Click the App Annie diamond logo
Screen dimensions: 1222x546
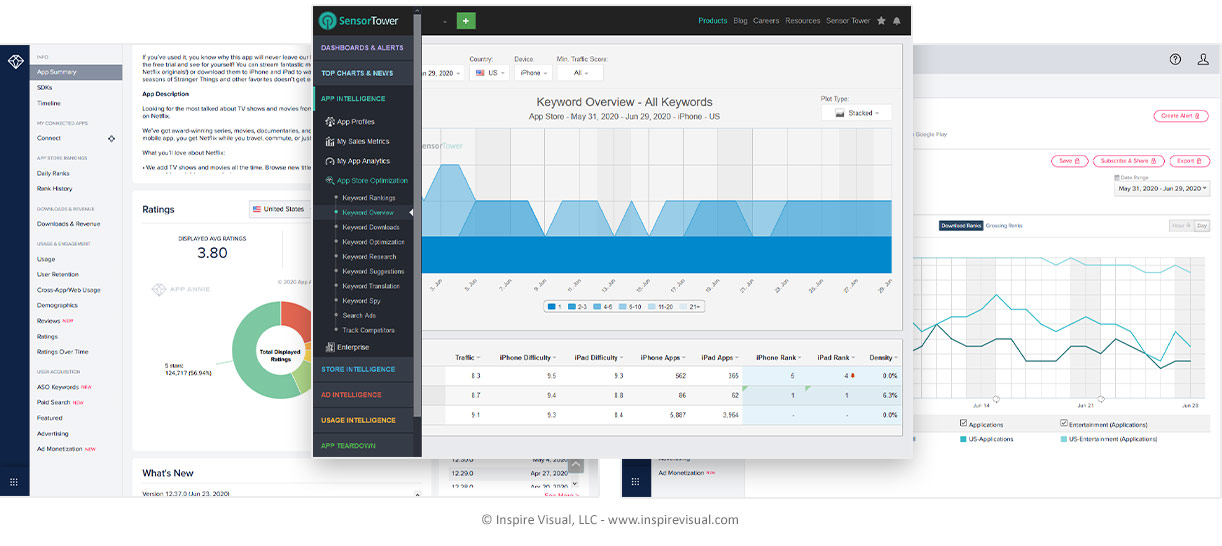pos(14,62)
